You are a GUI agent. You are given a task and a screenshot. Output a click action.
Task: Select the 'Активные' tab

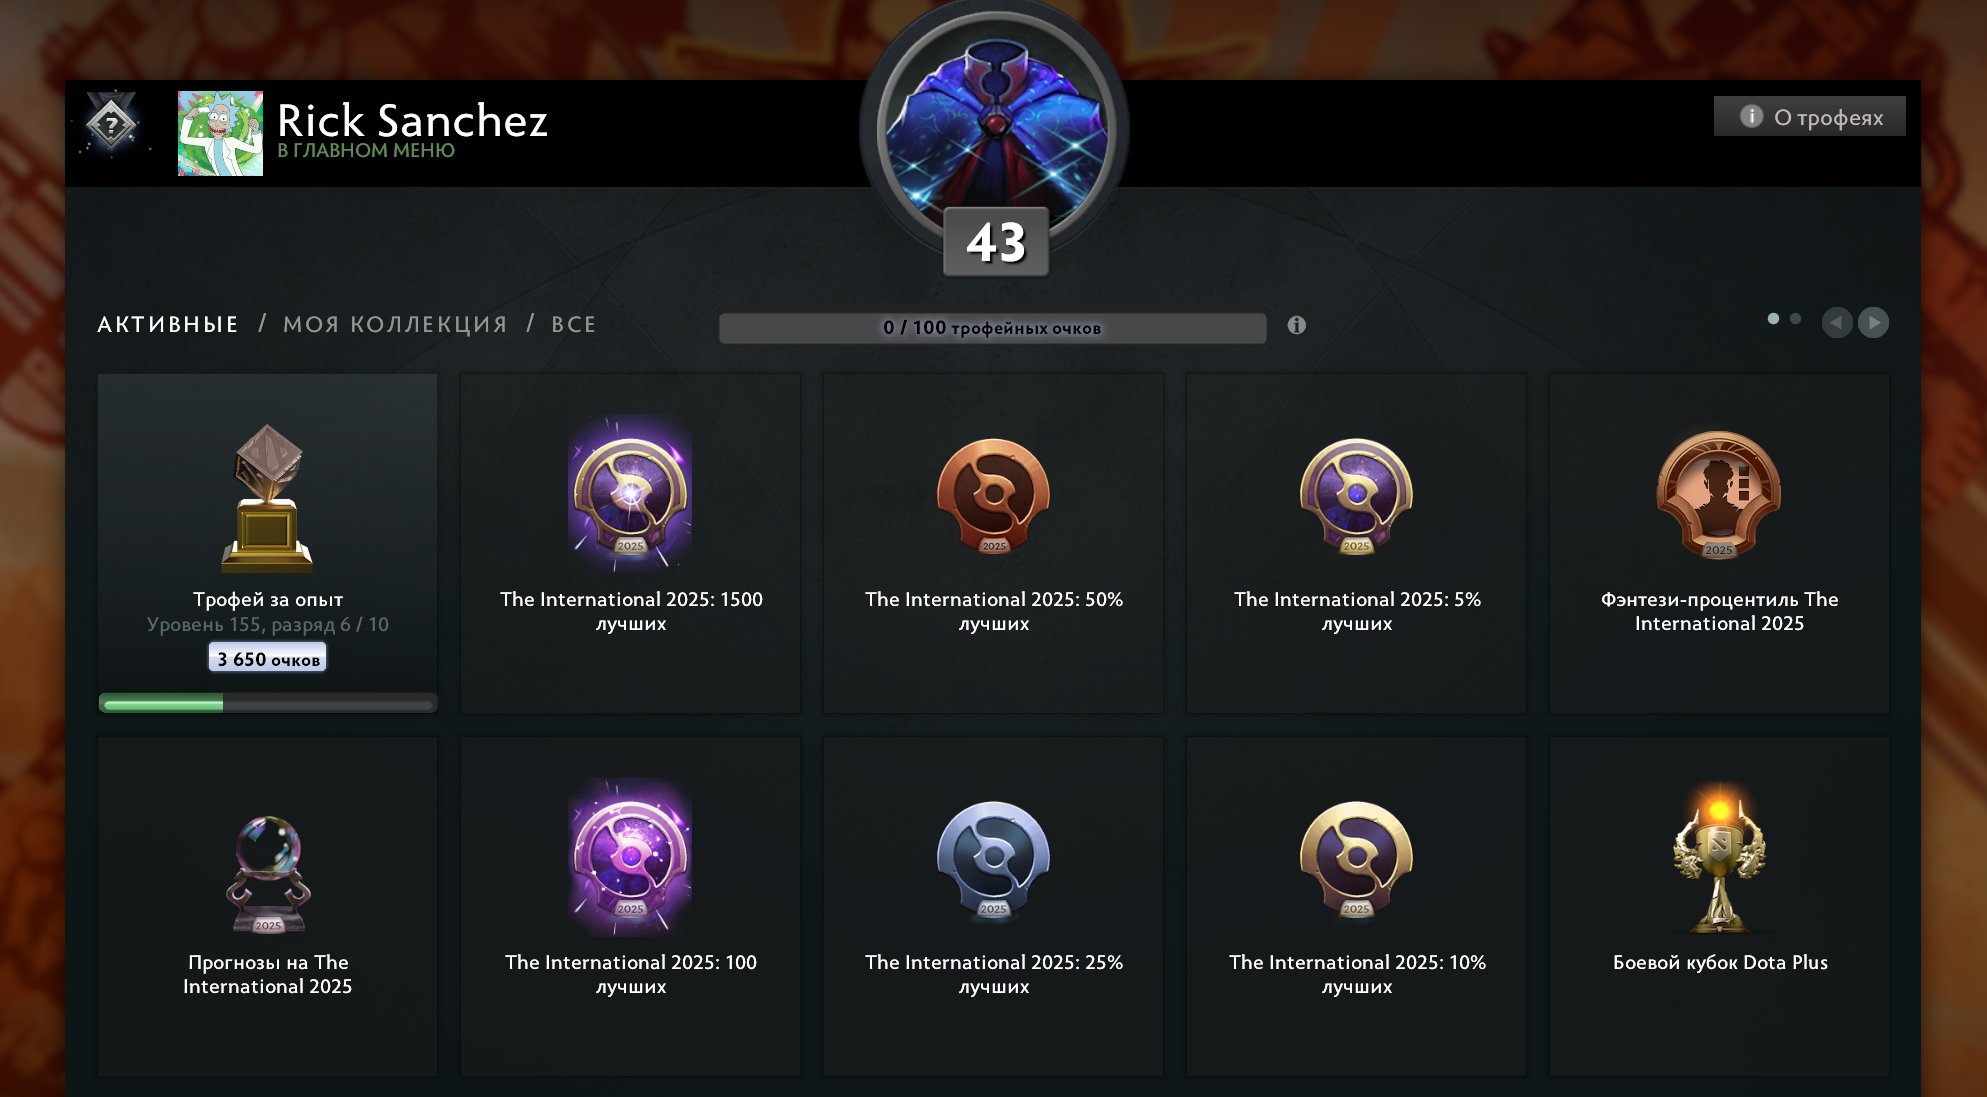[168, 324]
